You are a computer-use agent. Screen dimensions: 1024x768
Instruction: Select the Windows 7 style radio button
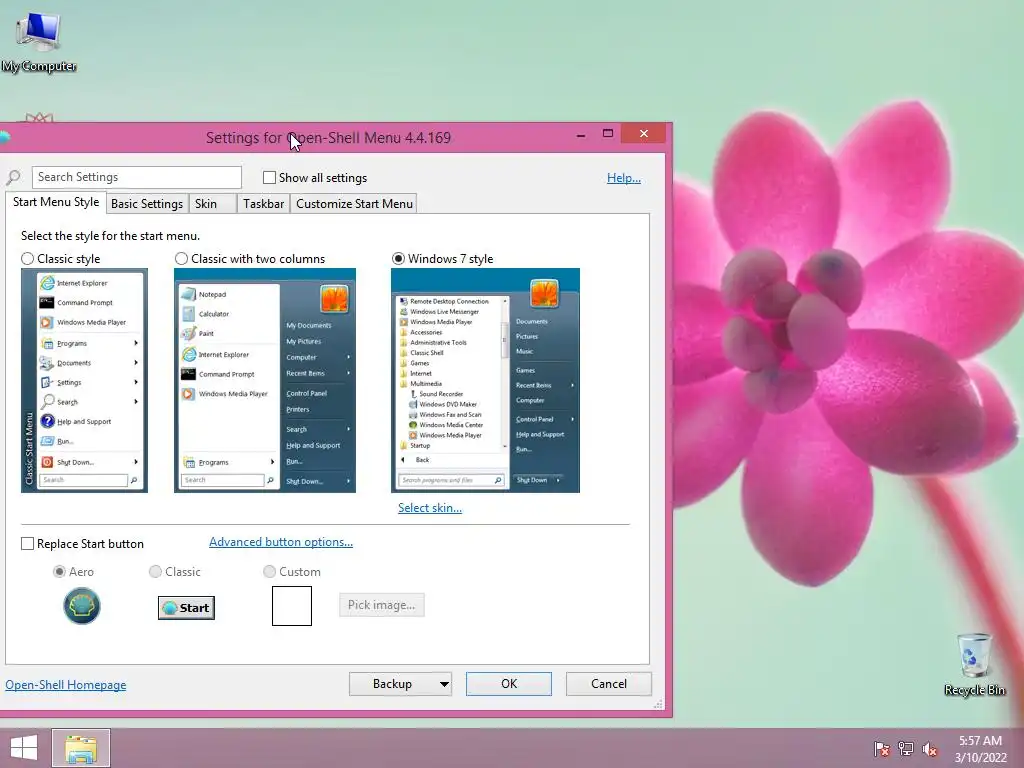point(398,259)
